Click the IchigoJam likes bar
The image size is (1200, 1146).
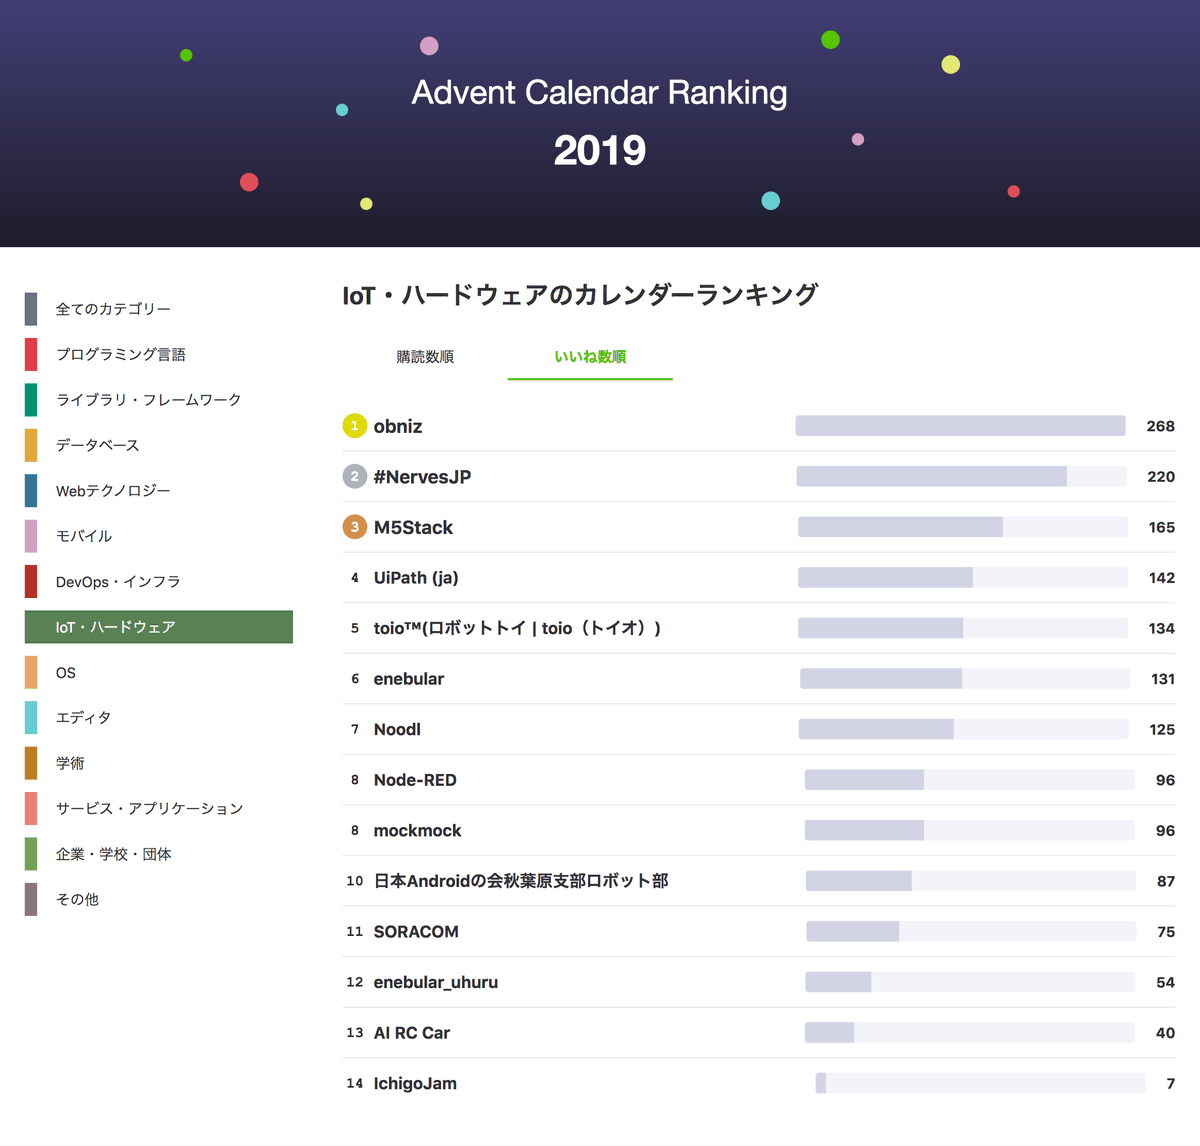coord(981,1083)
